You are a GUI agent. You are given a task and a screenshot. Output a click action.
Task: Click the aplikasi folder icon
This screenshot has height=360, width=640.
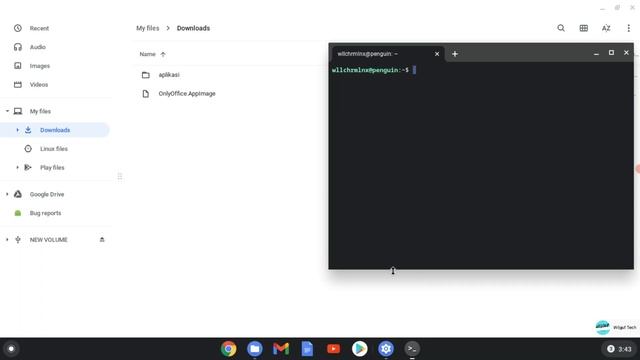coord(146,75)
